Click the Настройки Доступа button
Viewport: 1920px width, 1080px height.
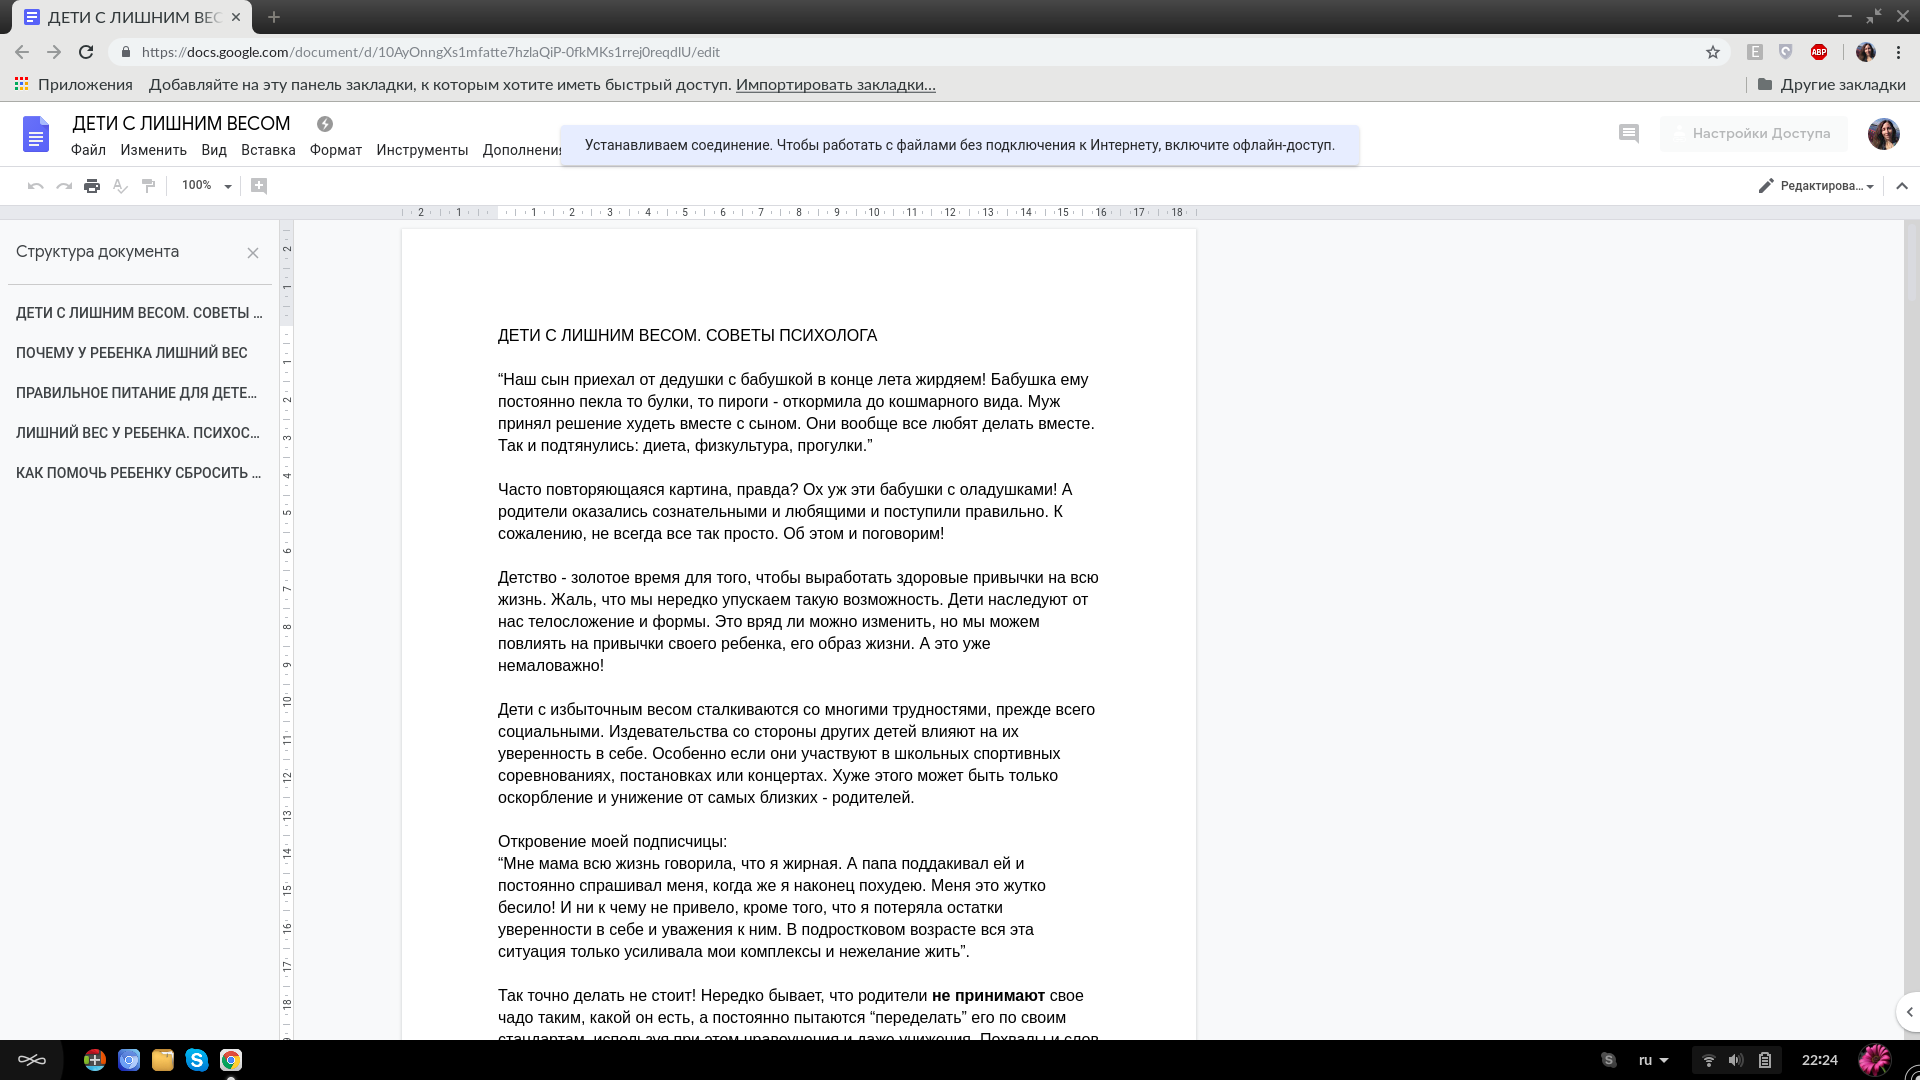click(x=1754, y=133)
